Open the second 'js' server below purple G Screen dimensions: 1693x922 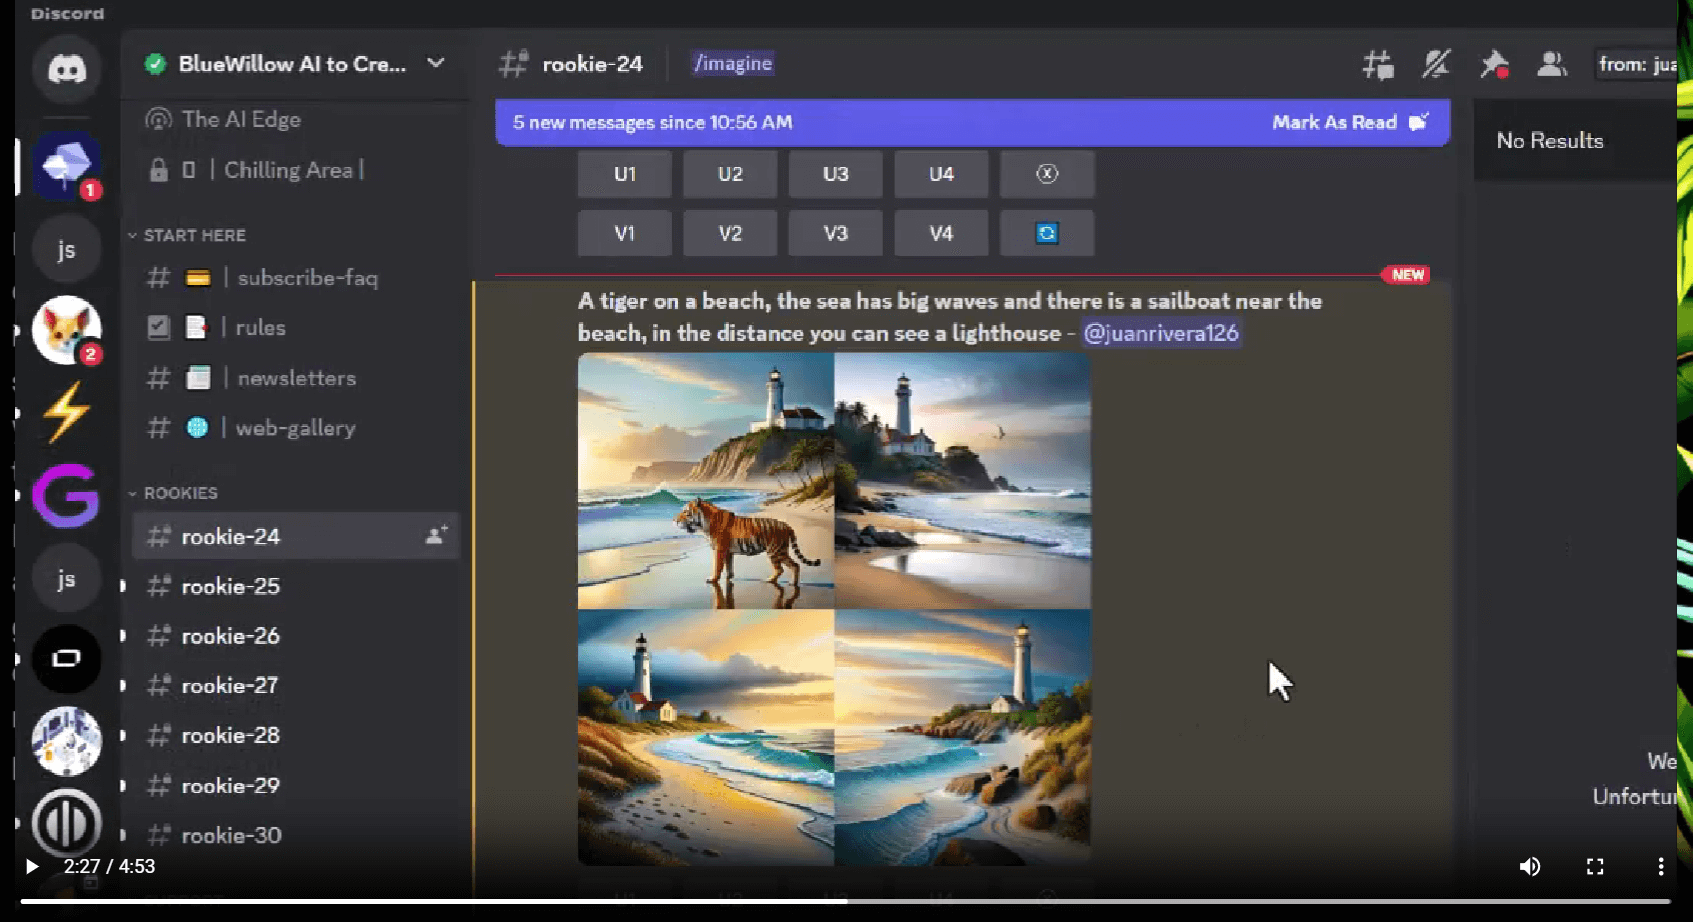(67, 578)
